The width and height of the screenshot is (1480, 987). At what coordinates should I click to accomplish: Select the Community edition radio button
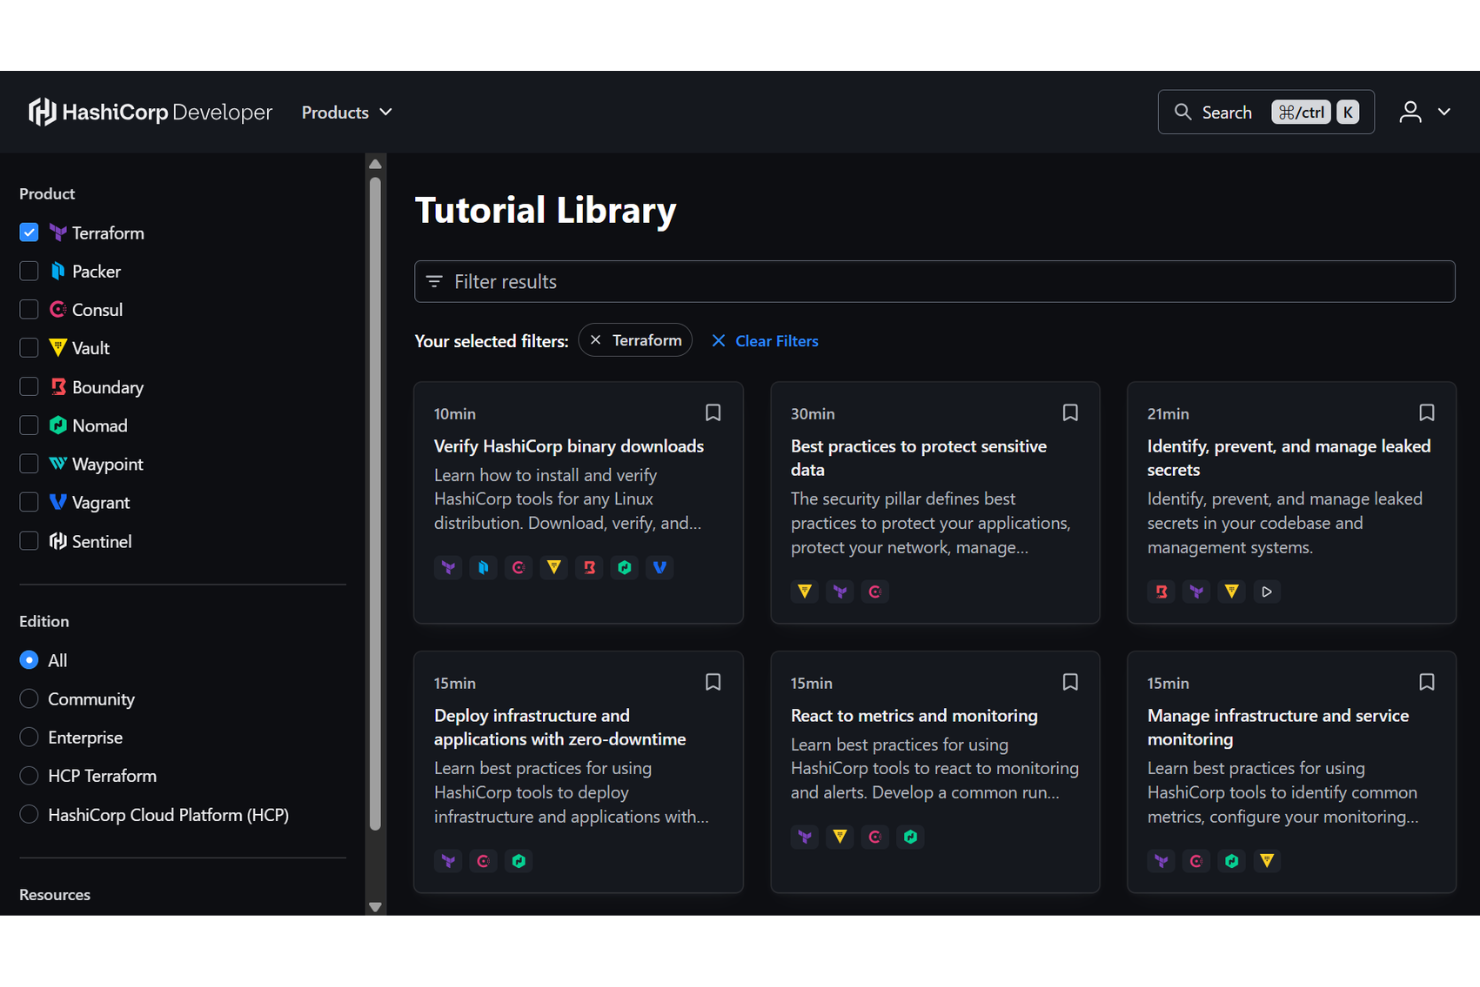pyautogui.click(x=29, y=699)
